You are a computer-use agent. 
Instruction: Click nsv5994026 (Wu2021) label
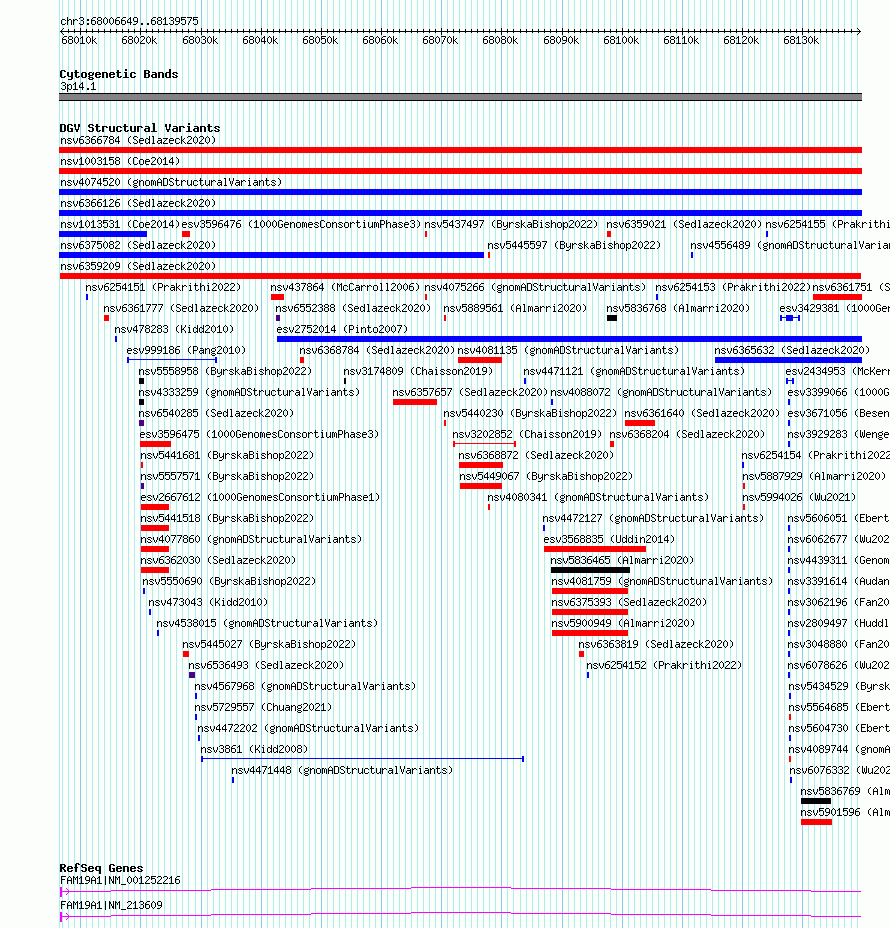(799, 497)
